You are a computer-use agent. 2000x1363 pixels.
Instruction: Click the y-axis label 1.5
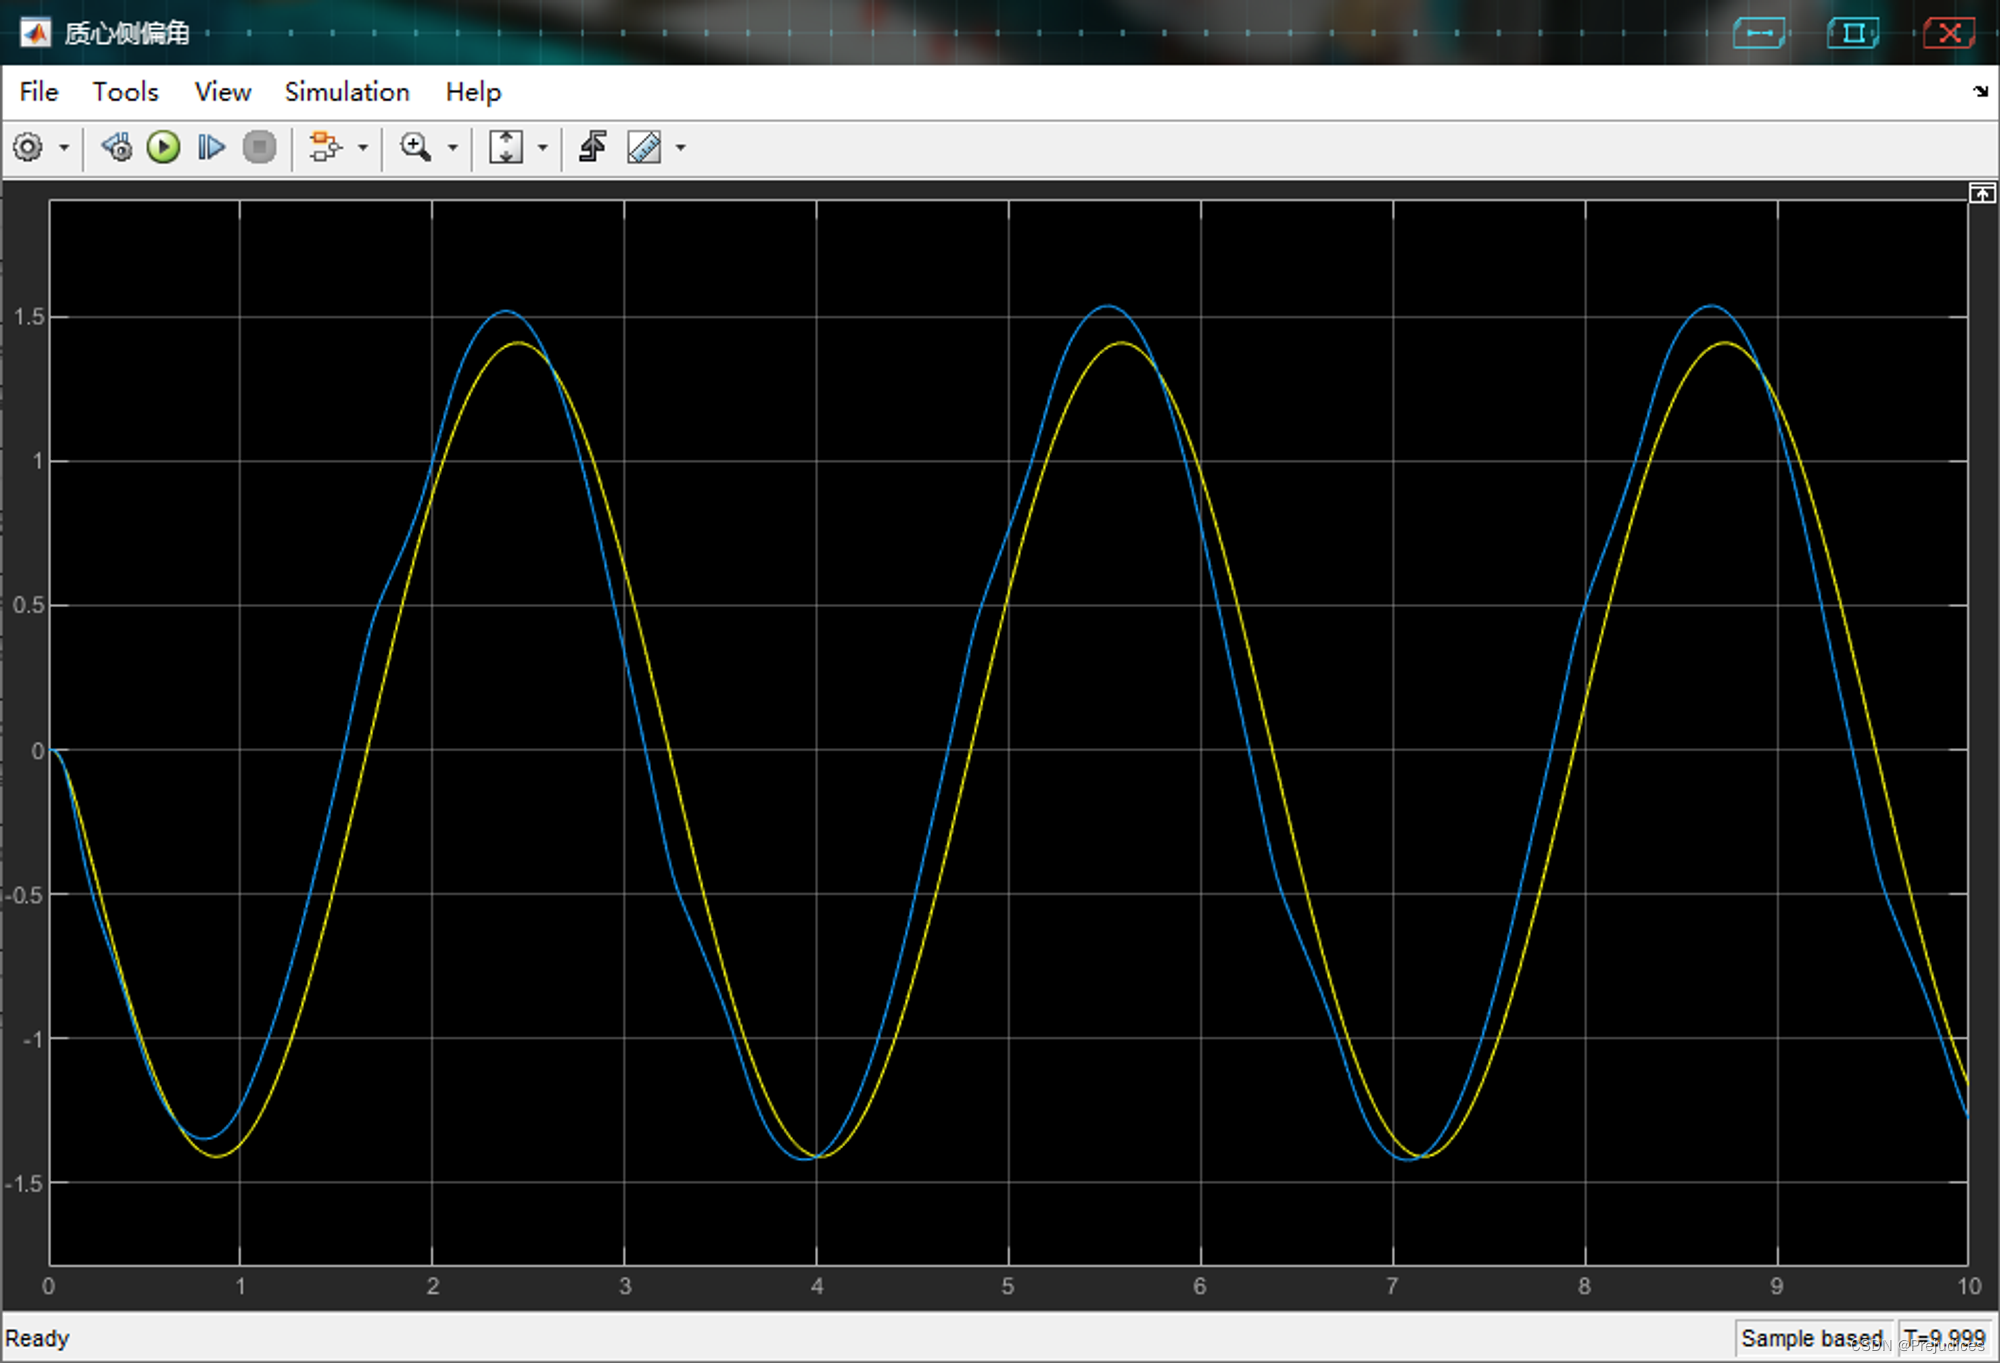tap(29, 317)
